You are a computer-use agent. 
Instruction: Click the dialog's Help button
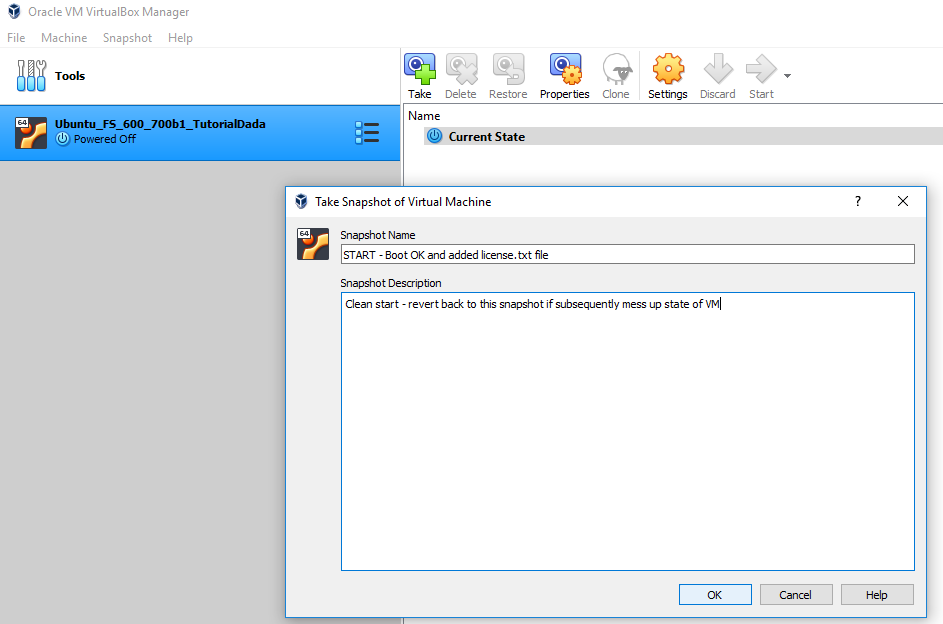(x=876, y=594)
